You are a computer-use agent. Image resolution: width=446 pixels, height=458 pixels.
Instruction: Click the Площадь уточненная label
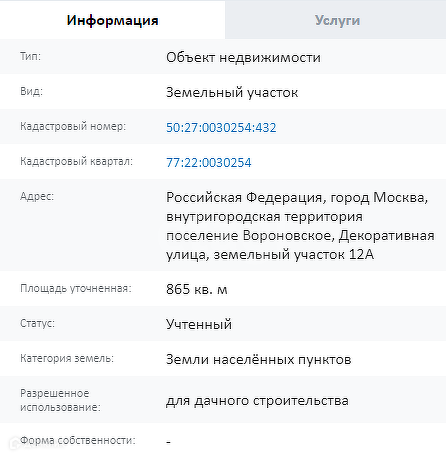click(x=76, y=288)
